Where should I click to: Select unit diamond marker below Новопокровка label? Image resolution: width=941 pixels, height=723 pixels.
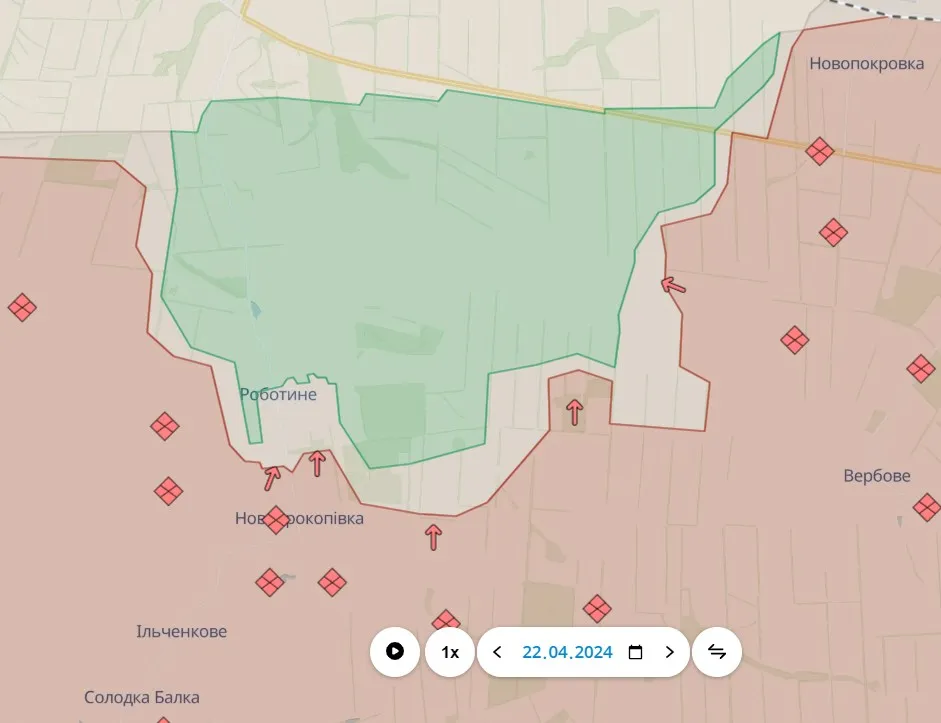click(x=820, y=151)
